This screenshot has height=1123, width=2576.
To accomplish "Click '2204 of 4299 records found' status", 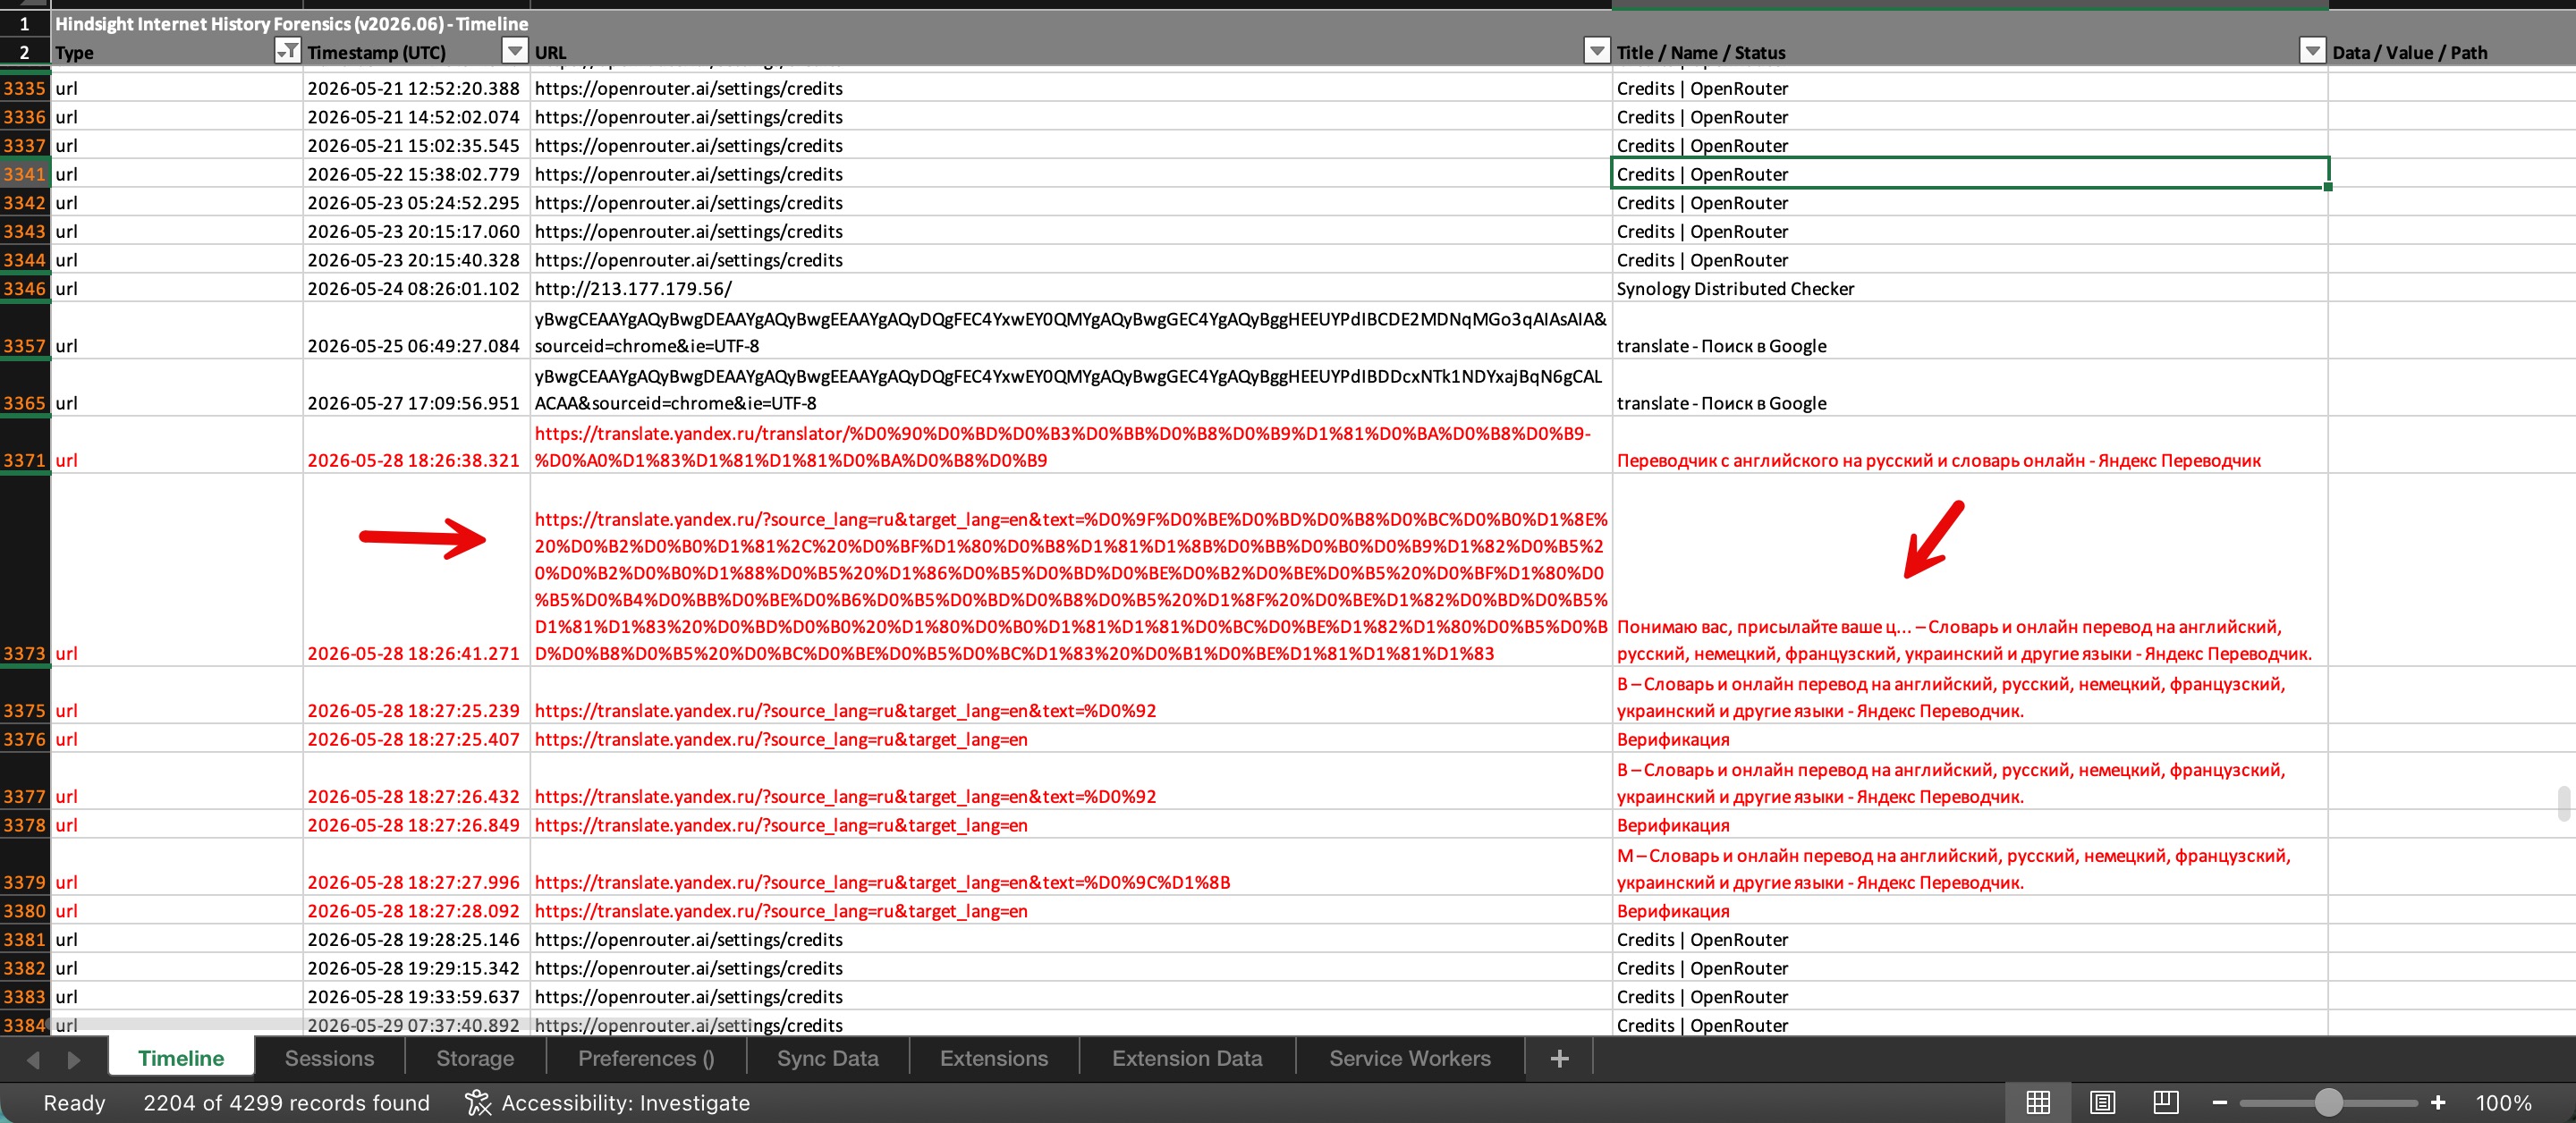I will [286, 1102].
